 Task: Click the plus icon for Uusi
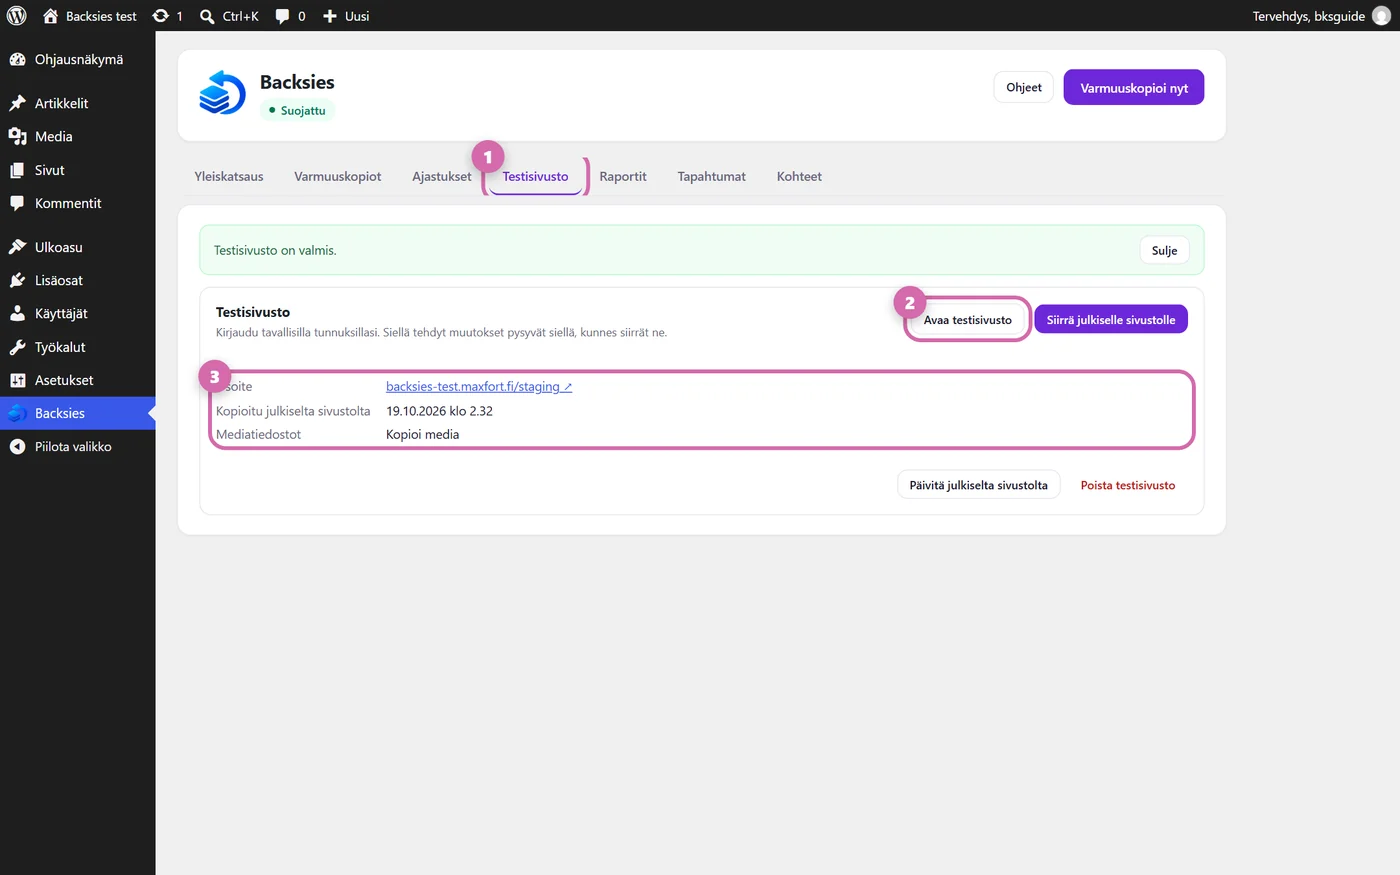[x=330, y=16]
